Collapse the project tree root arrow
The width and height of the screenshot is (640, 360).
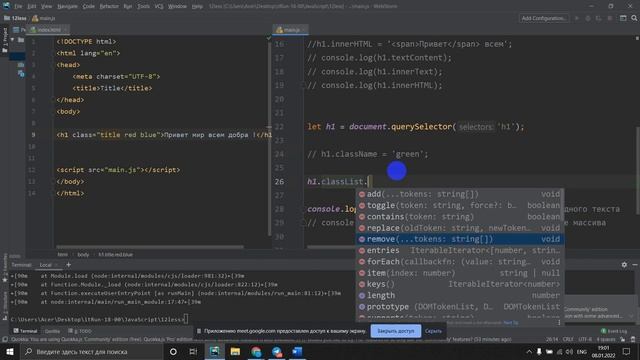click(x=13, y=40)
